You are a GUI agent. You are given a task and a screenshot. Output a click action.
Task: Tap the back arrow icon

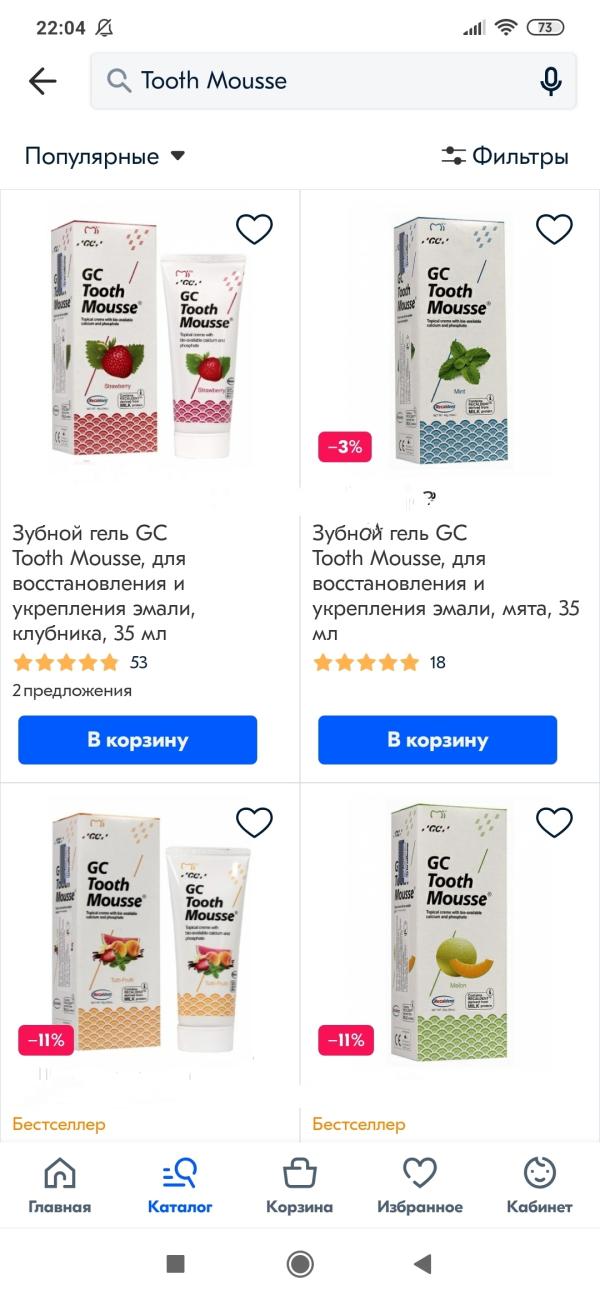[43, 81]
